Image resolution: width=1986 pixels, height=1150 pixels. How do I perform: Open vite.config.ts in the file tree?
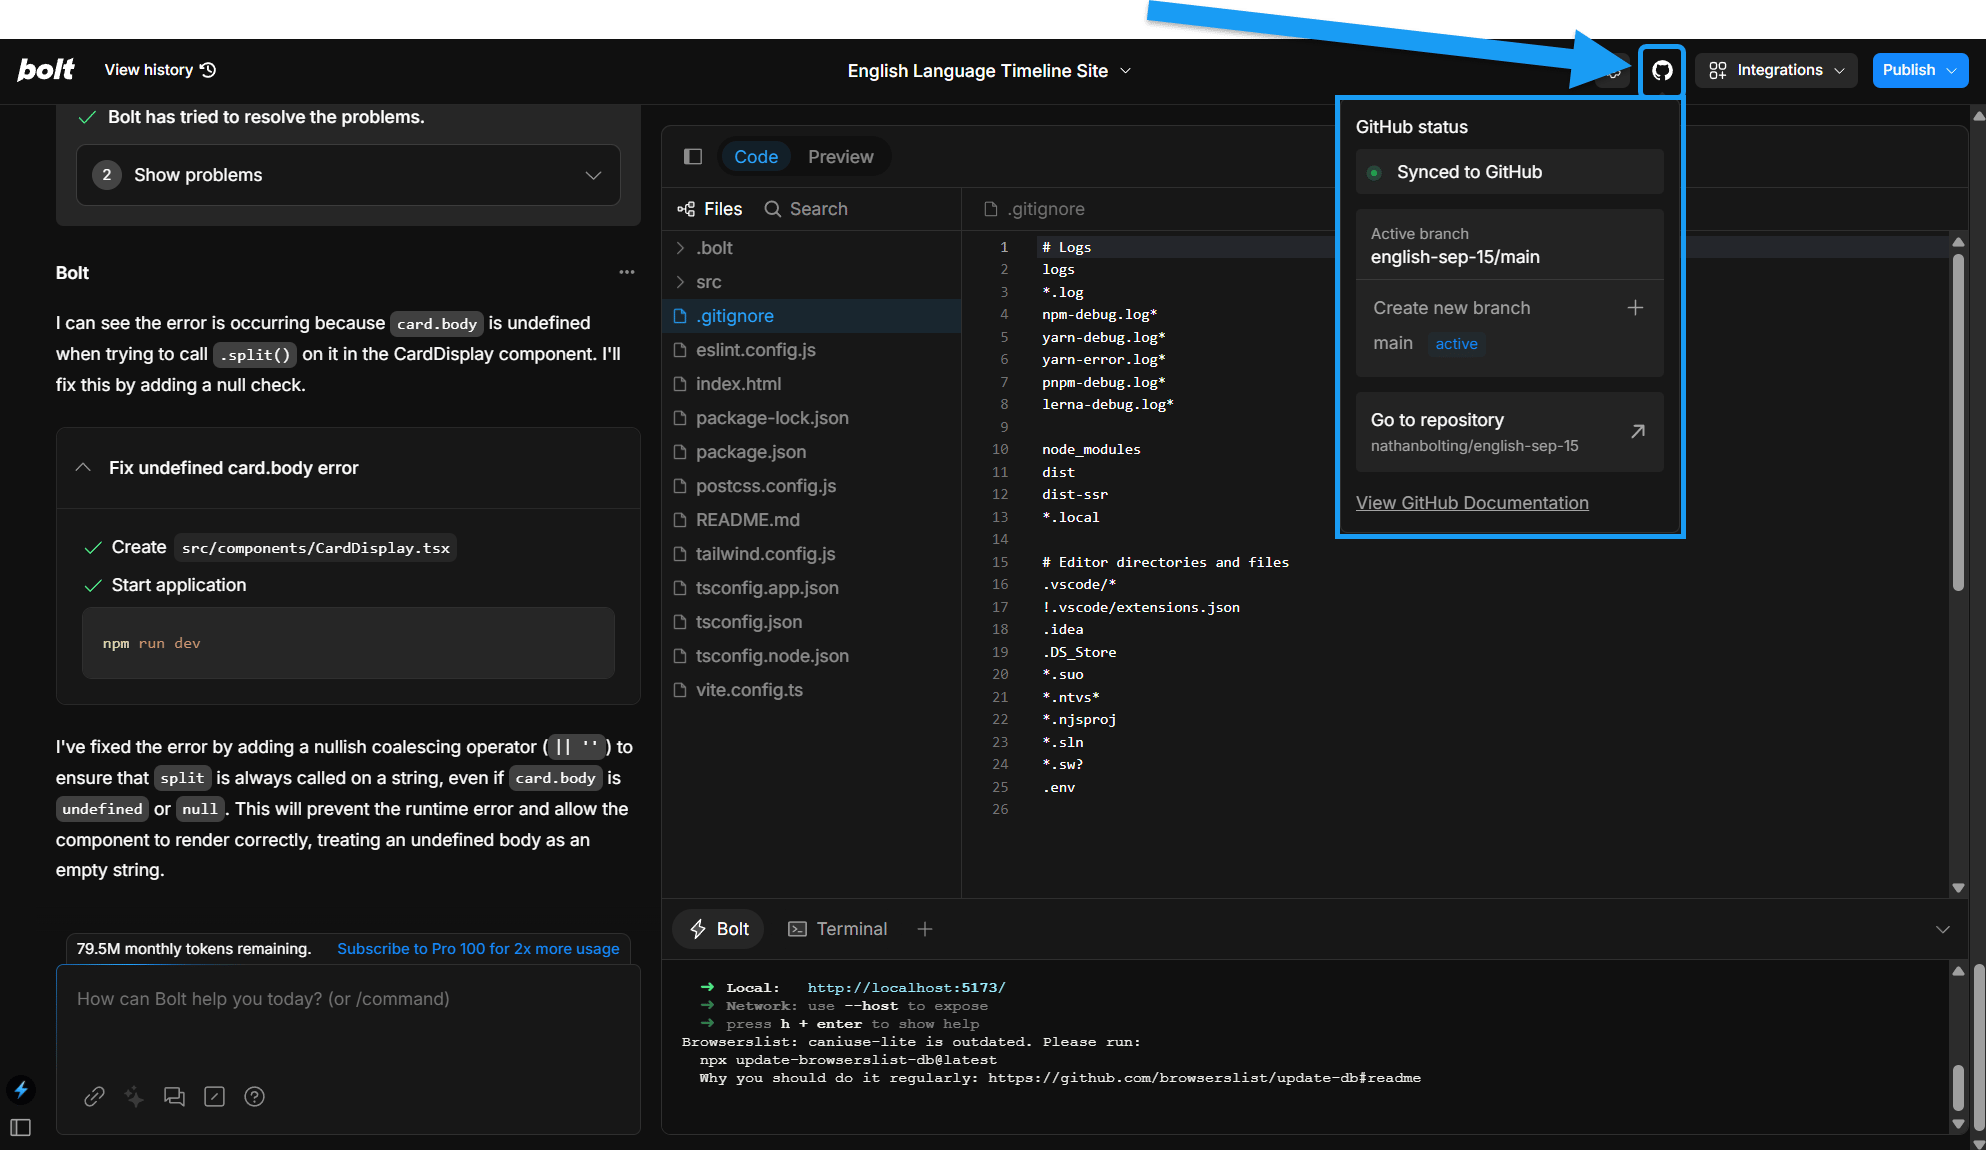point(811,690)
